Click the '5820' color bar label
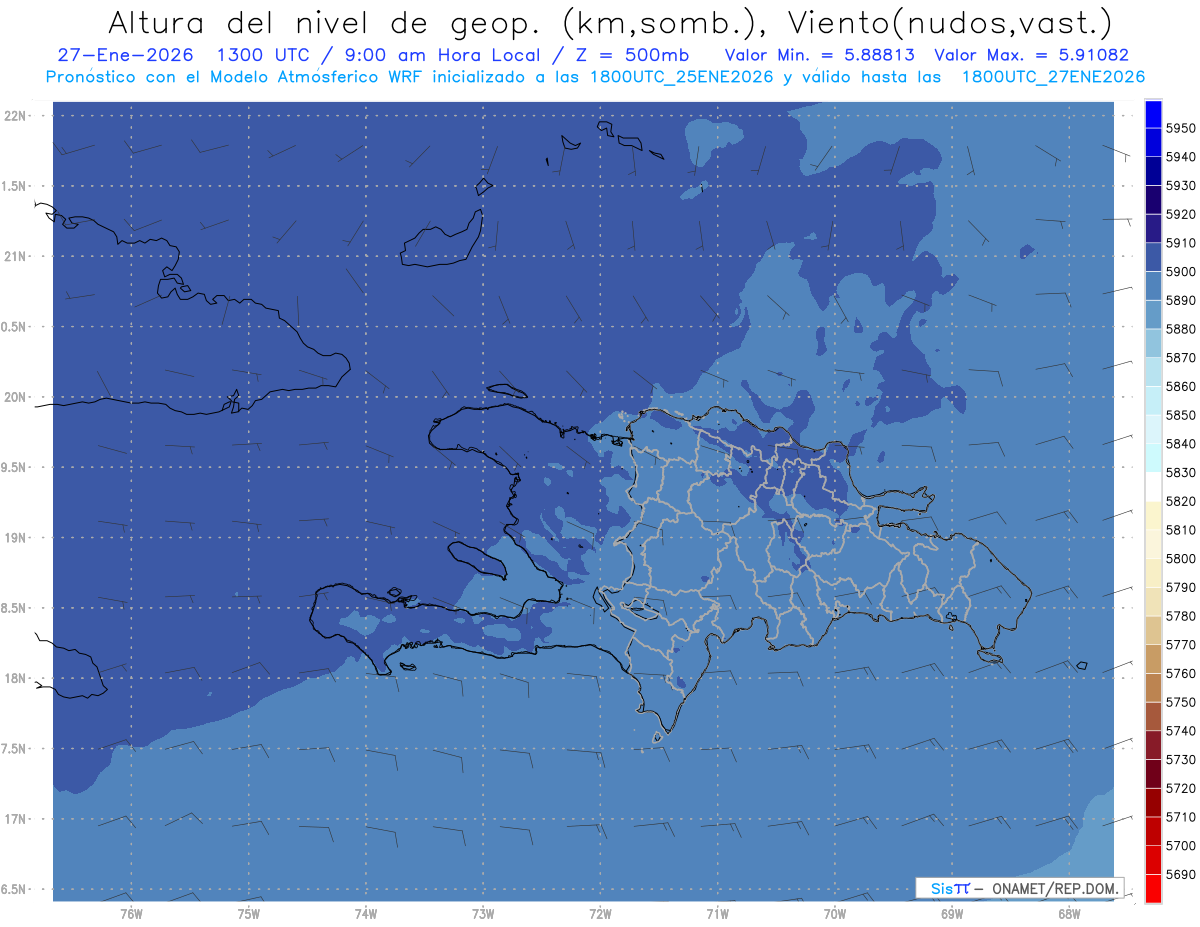 click(1180, 501)
